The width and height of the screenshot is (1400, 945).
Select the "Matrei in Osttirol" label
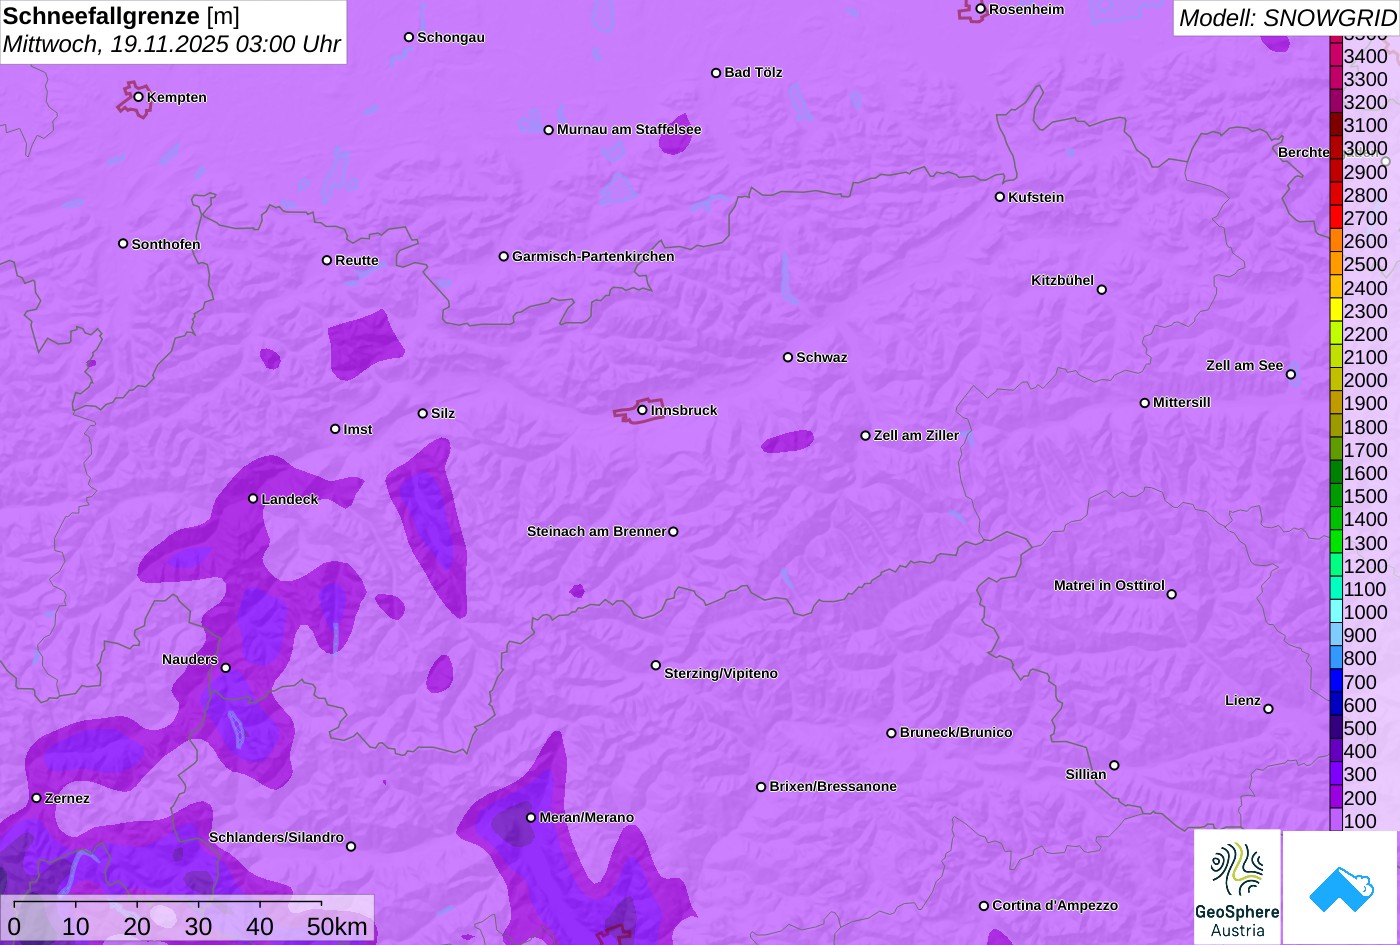coord(1109,585)
